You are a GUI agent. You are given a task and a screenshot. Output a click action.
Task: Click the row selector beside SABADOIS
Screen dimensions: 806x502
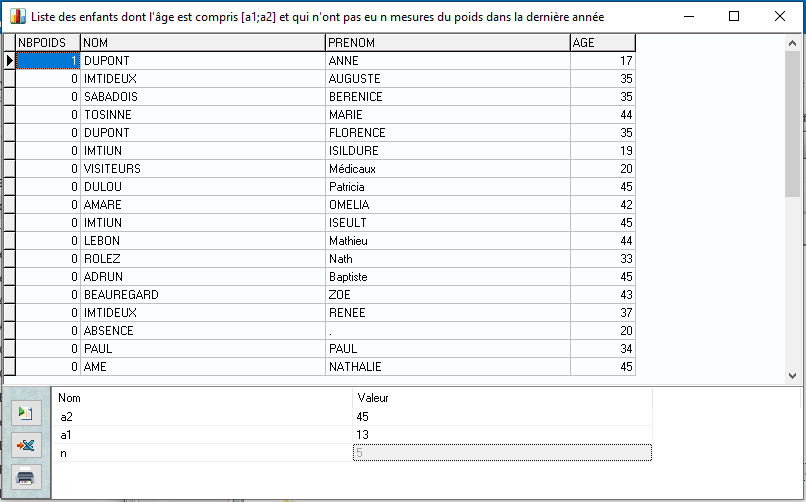9,97
